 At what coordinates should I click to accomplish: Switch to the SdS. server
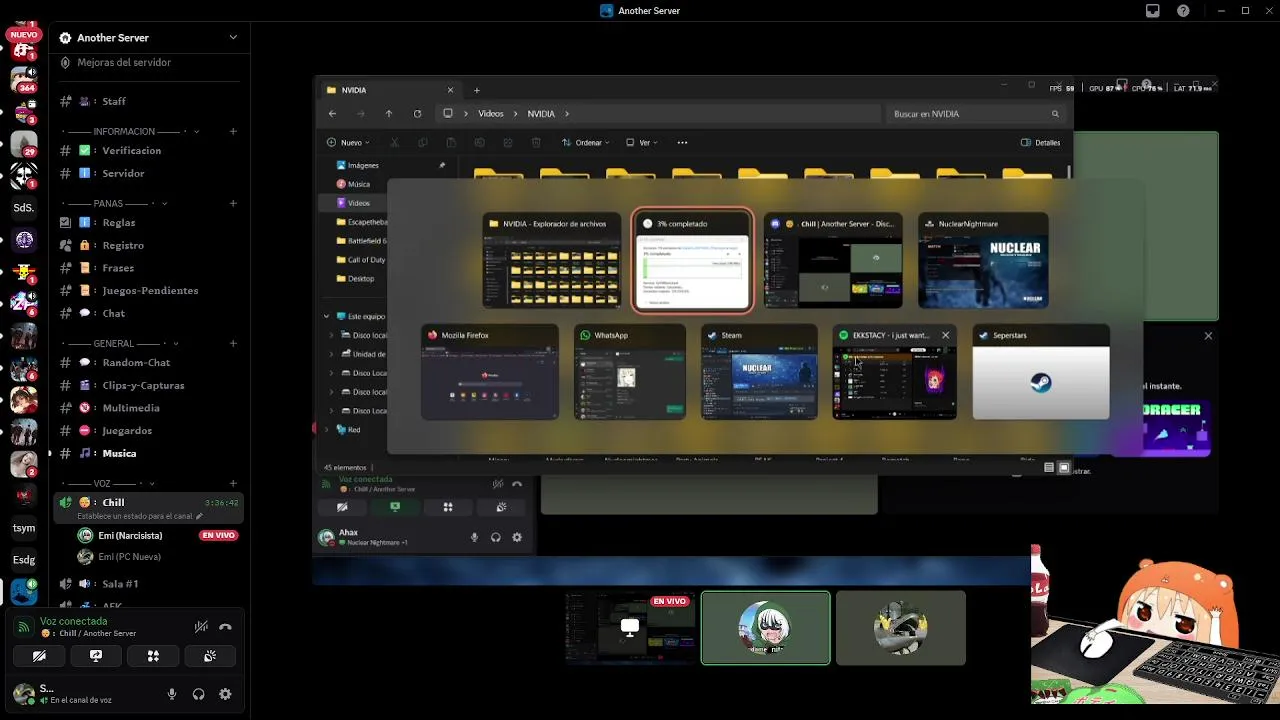click(x=24, y=208)
